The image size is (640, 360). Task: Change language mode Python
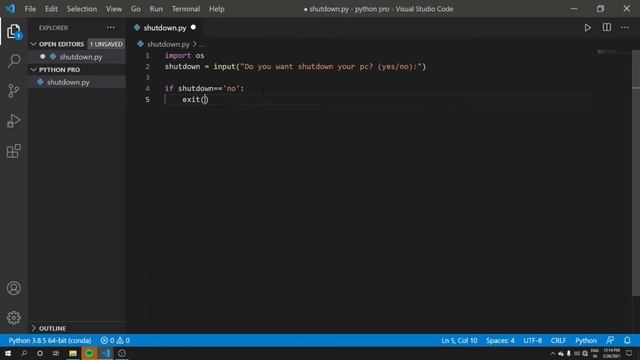click(586, 340)
